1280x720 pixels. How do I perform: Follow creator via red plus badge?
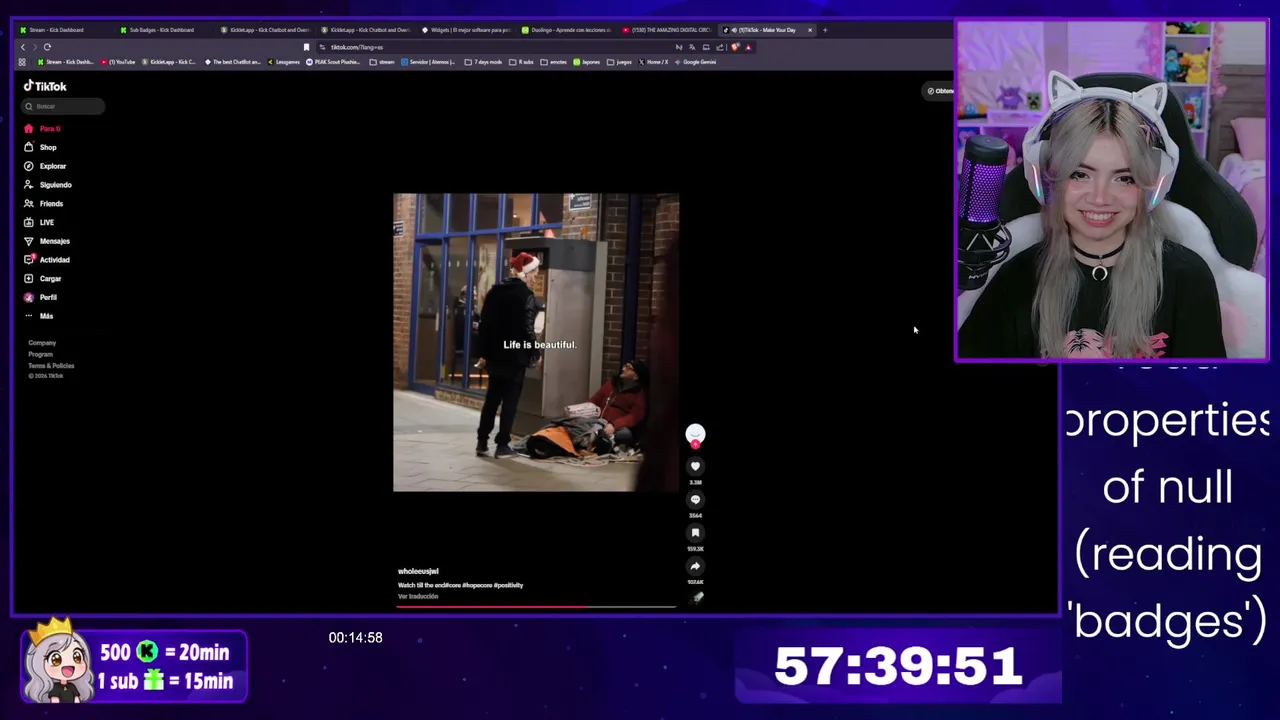[695, 444]
